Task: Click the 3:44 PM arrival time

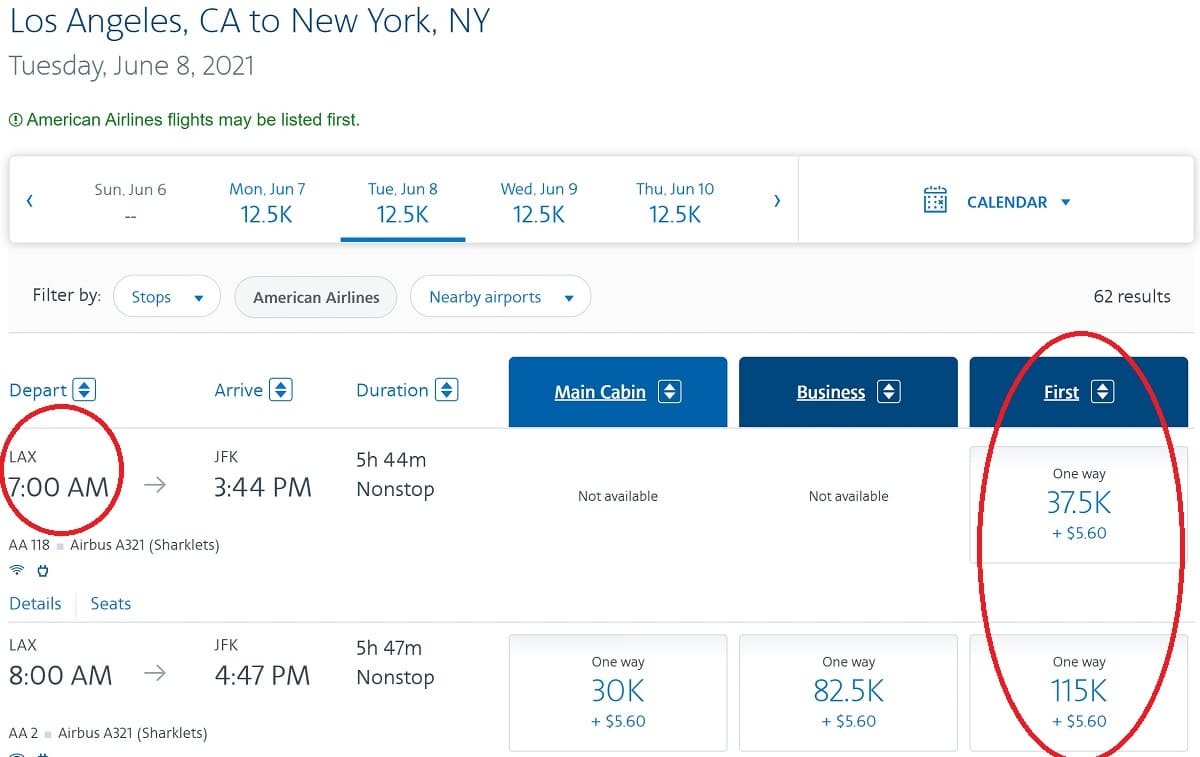Action: coord(263,487)
